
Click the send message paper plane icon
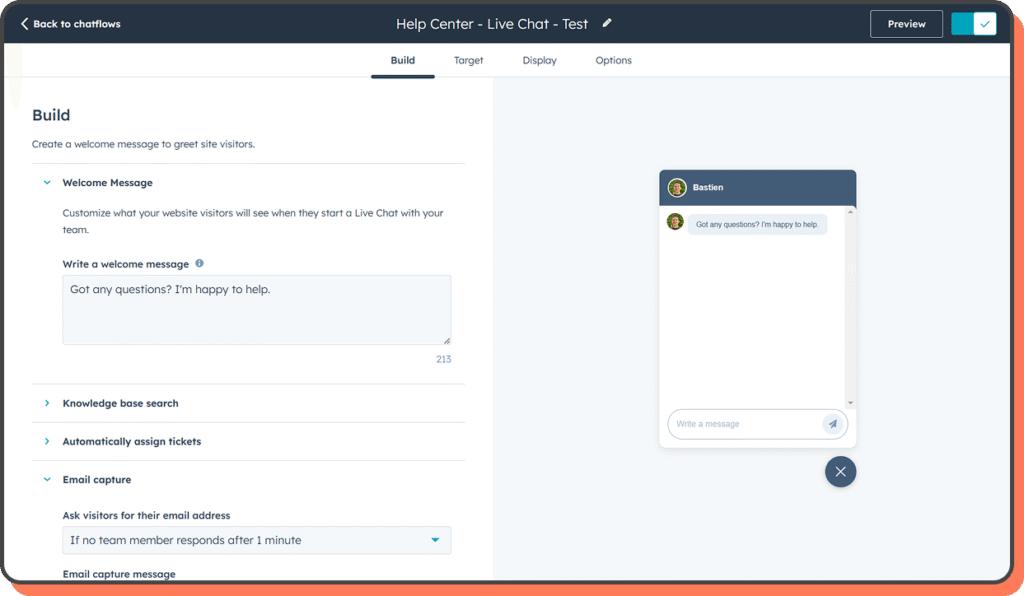[832, 424]
